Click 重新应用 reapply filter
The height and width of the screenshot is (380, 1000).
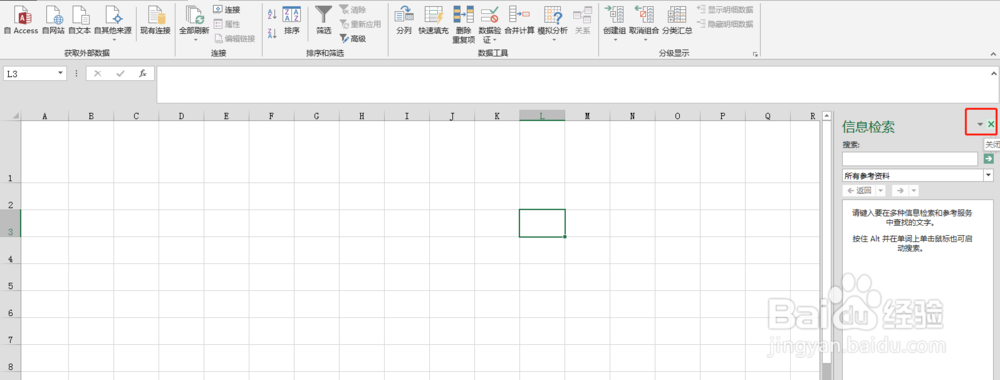tap(360, 24)
